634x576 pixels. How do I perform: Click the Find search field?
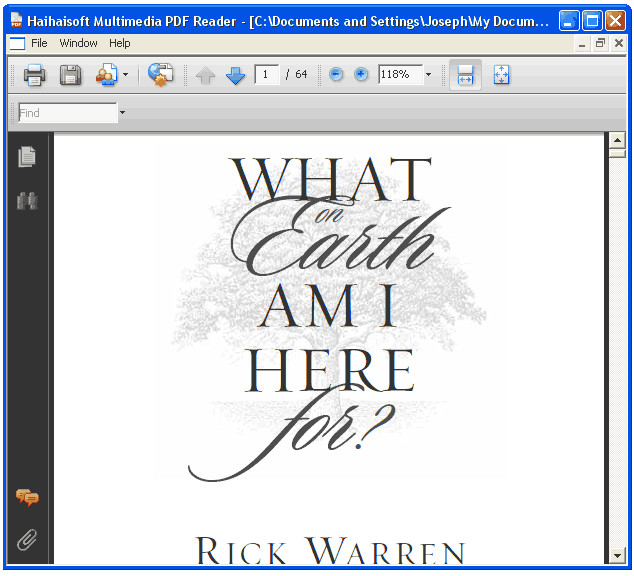68,113
